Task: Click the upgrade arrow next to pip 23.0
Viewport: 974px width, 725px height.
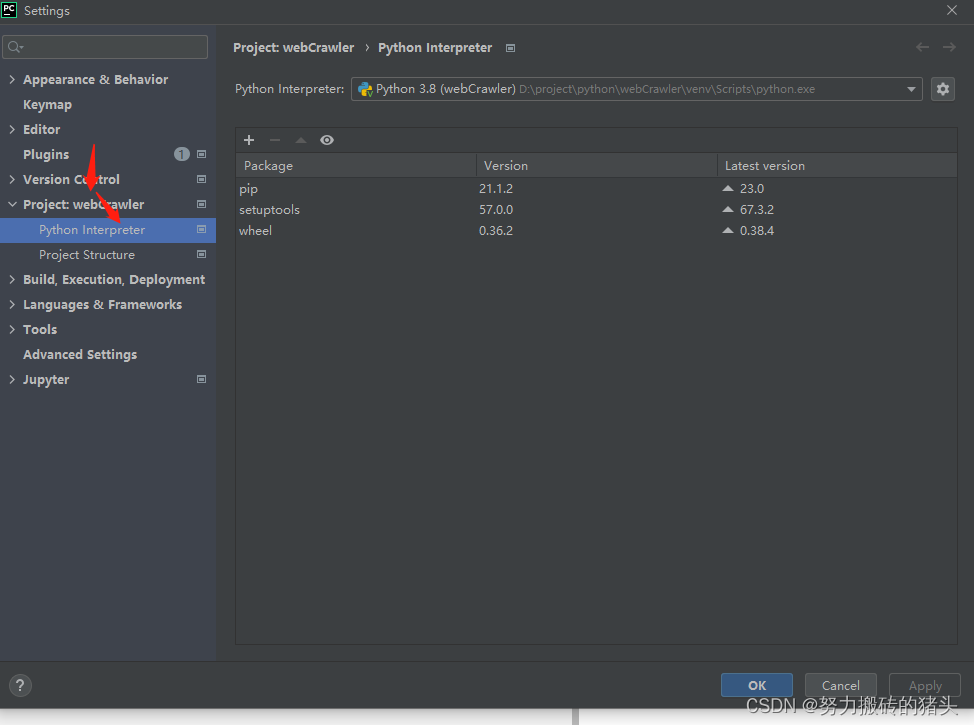Action: [728, 188]
